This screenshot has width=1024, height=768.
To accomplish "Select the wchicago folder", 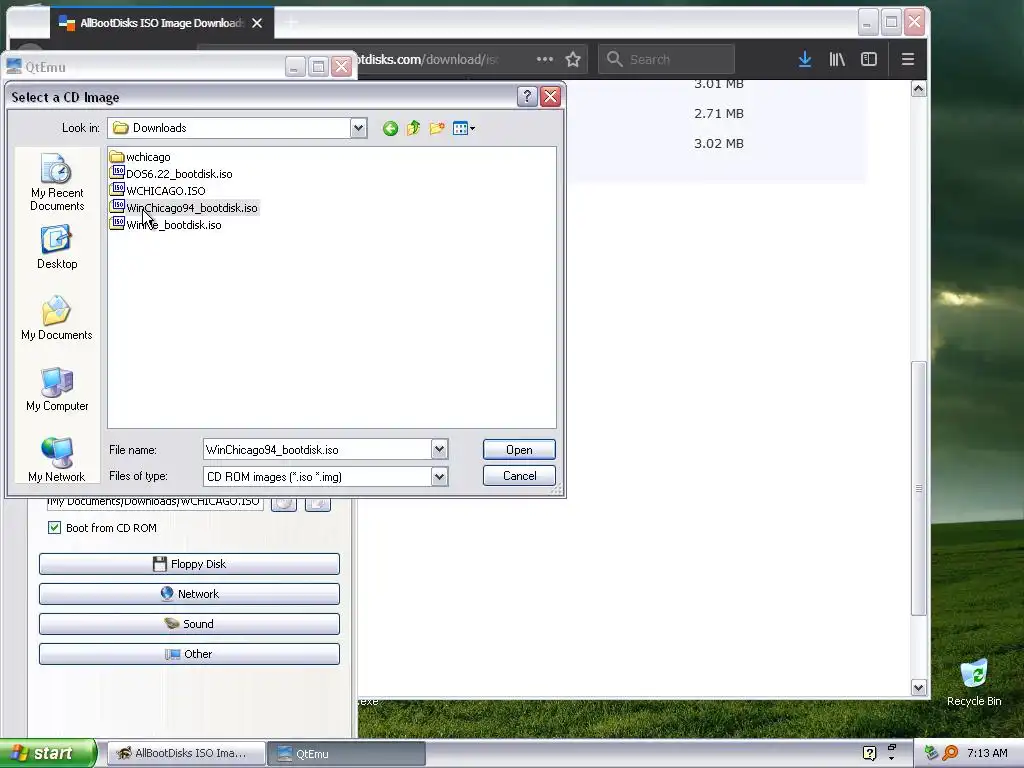I will click(x=140, y=157).
